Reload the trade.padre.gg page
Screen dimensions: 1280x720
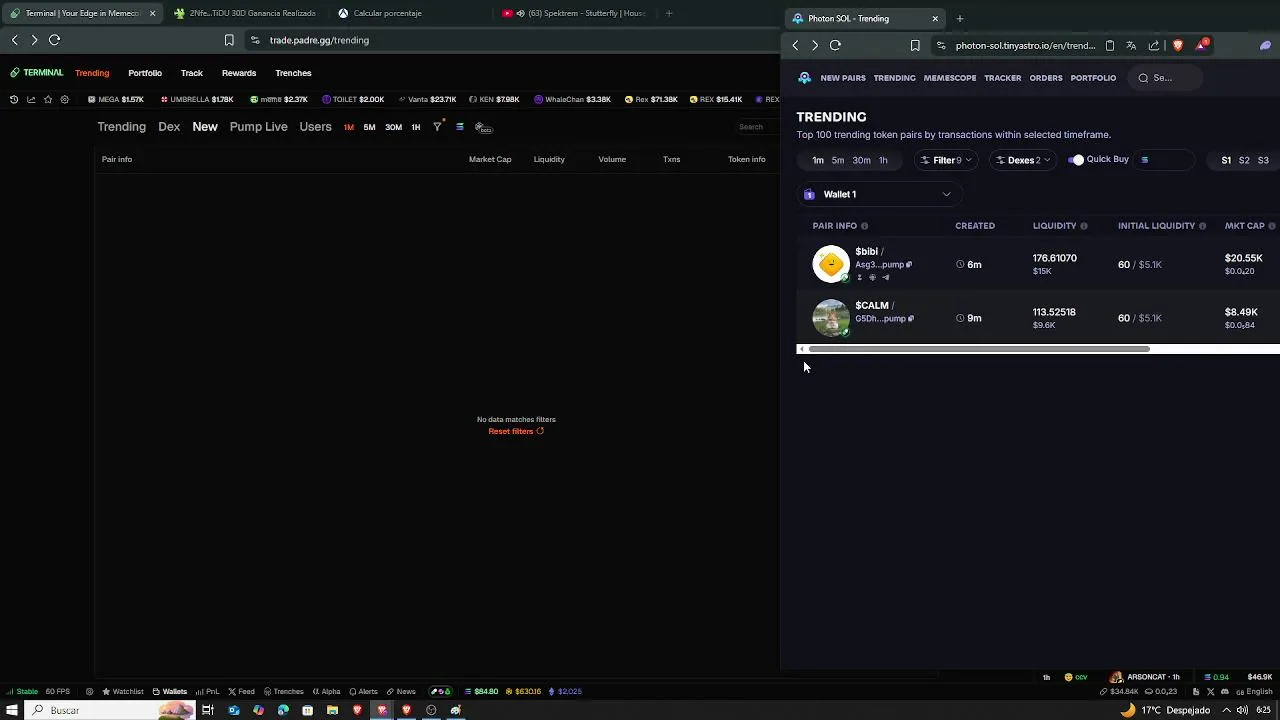(55, 40)
